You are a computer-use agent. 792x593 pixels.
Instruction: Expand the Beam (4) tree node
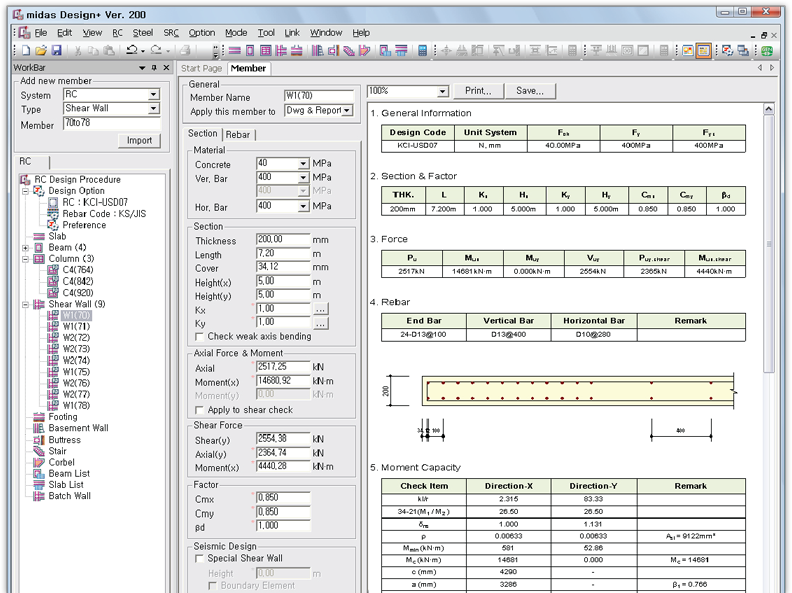click(x=25, y=248)
